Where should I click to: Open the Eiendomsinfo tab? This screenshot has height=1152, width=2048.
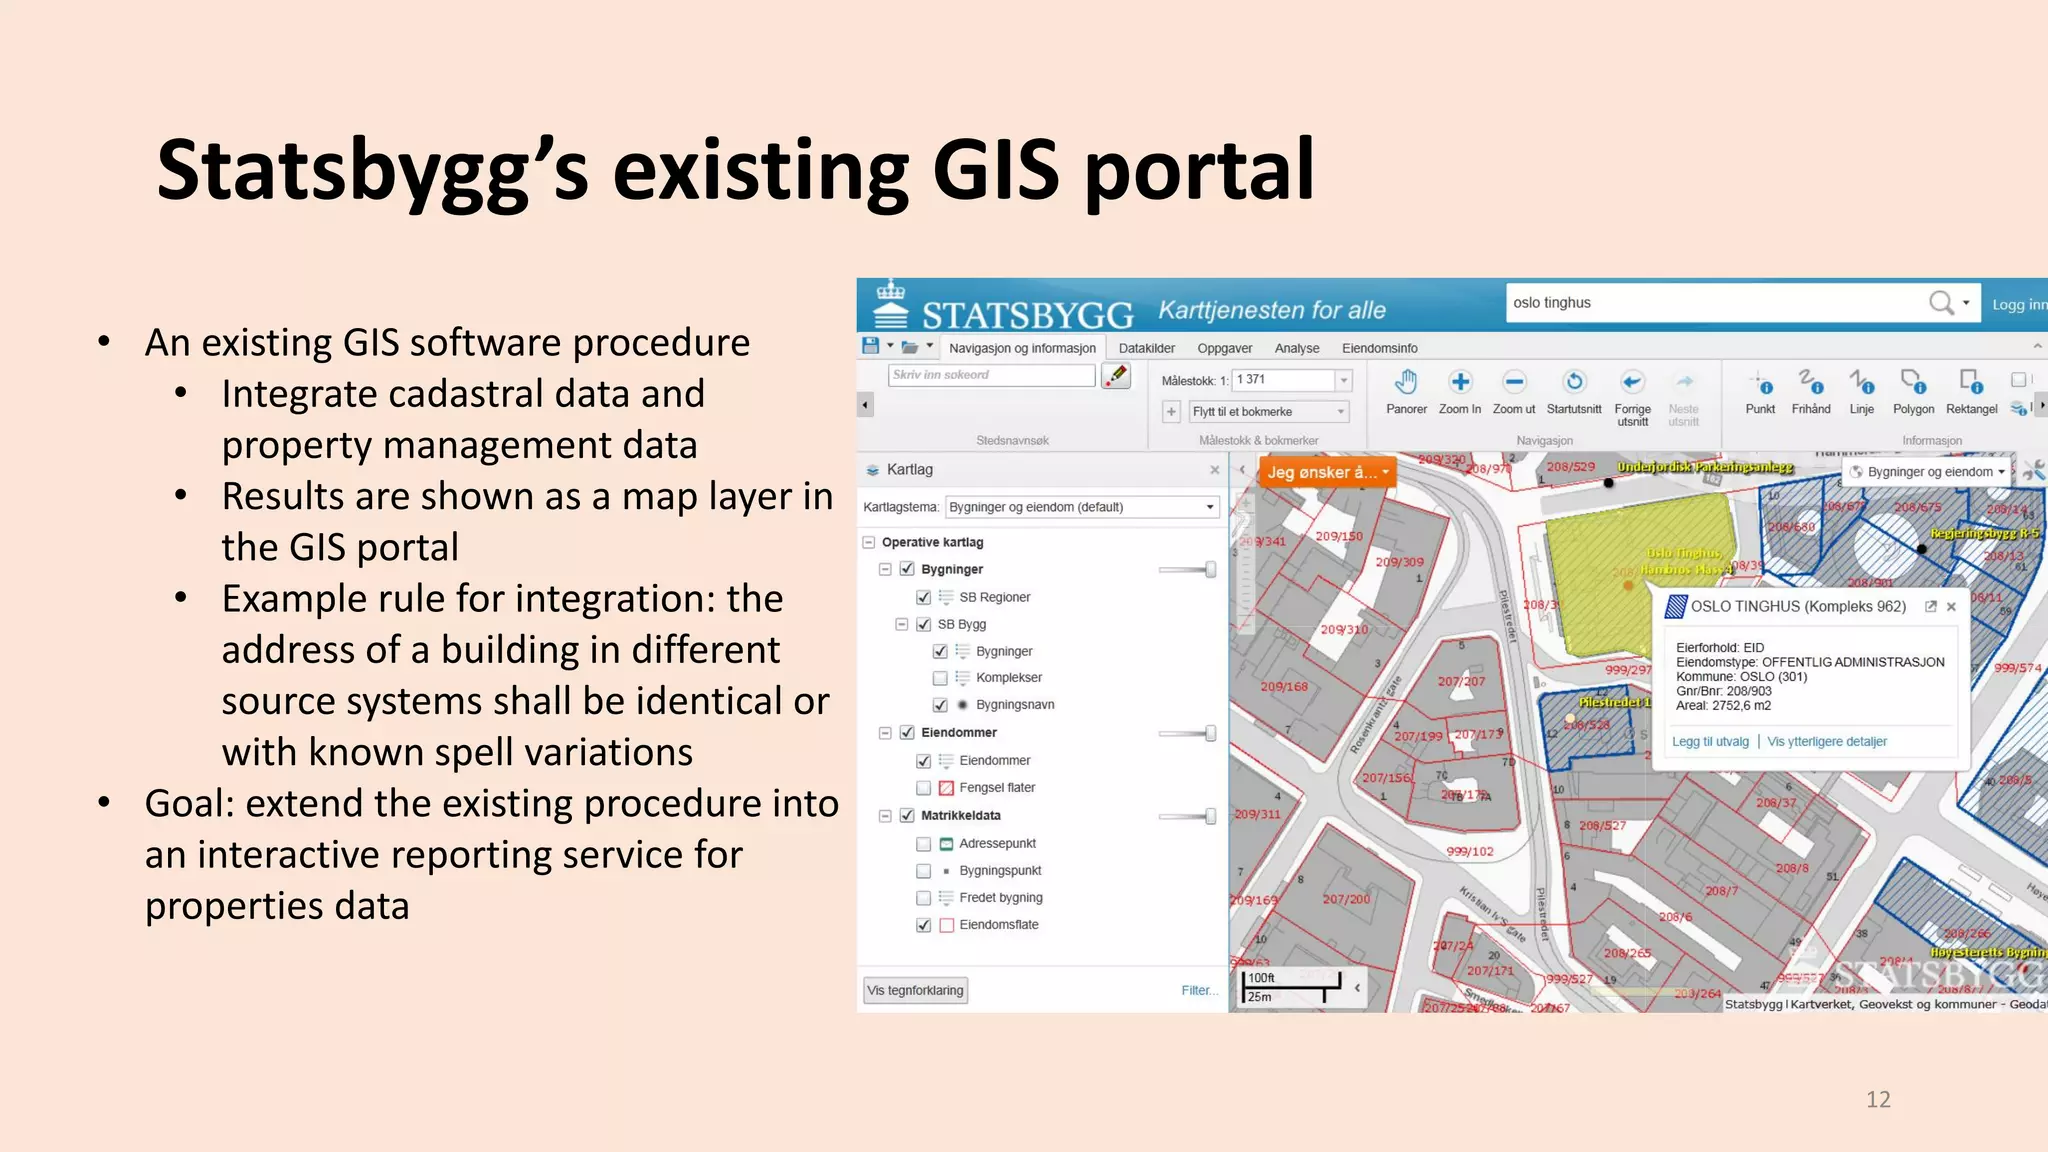1379,348
